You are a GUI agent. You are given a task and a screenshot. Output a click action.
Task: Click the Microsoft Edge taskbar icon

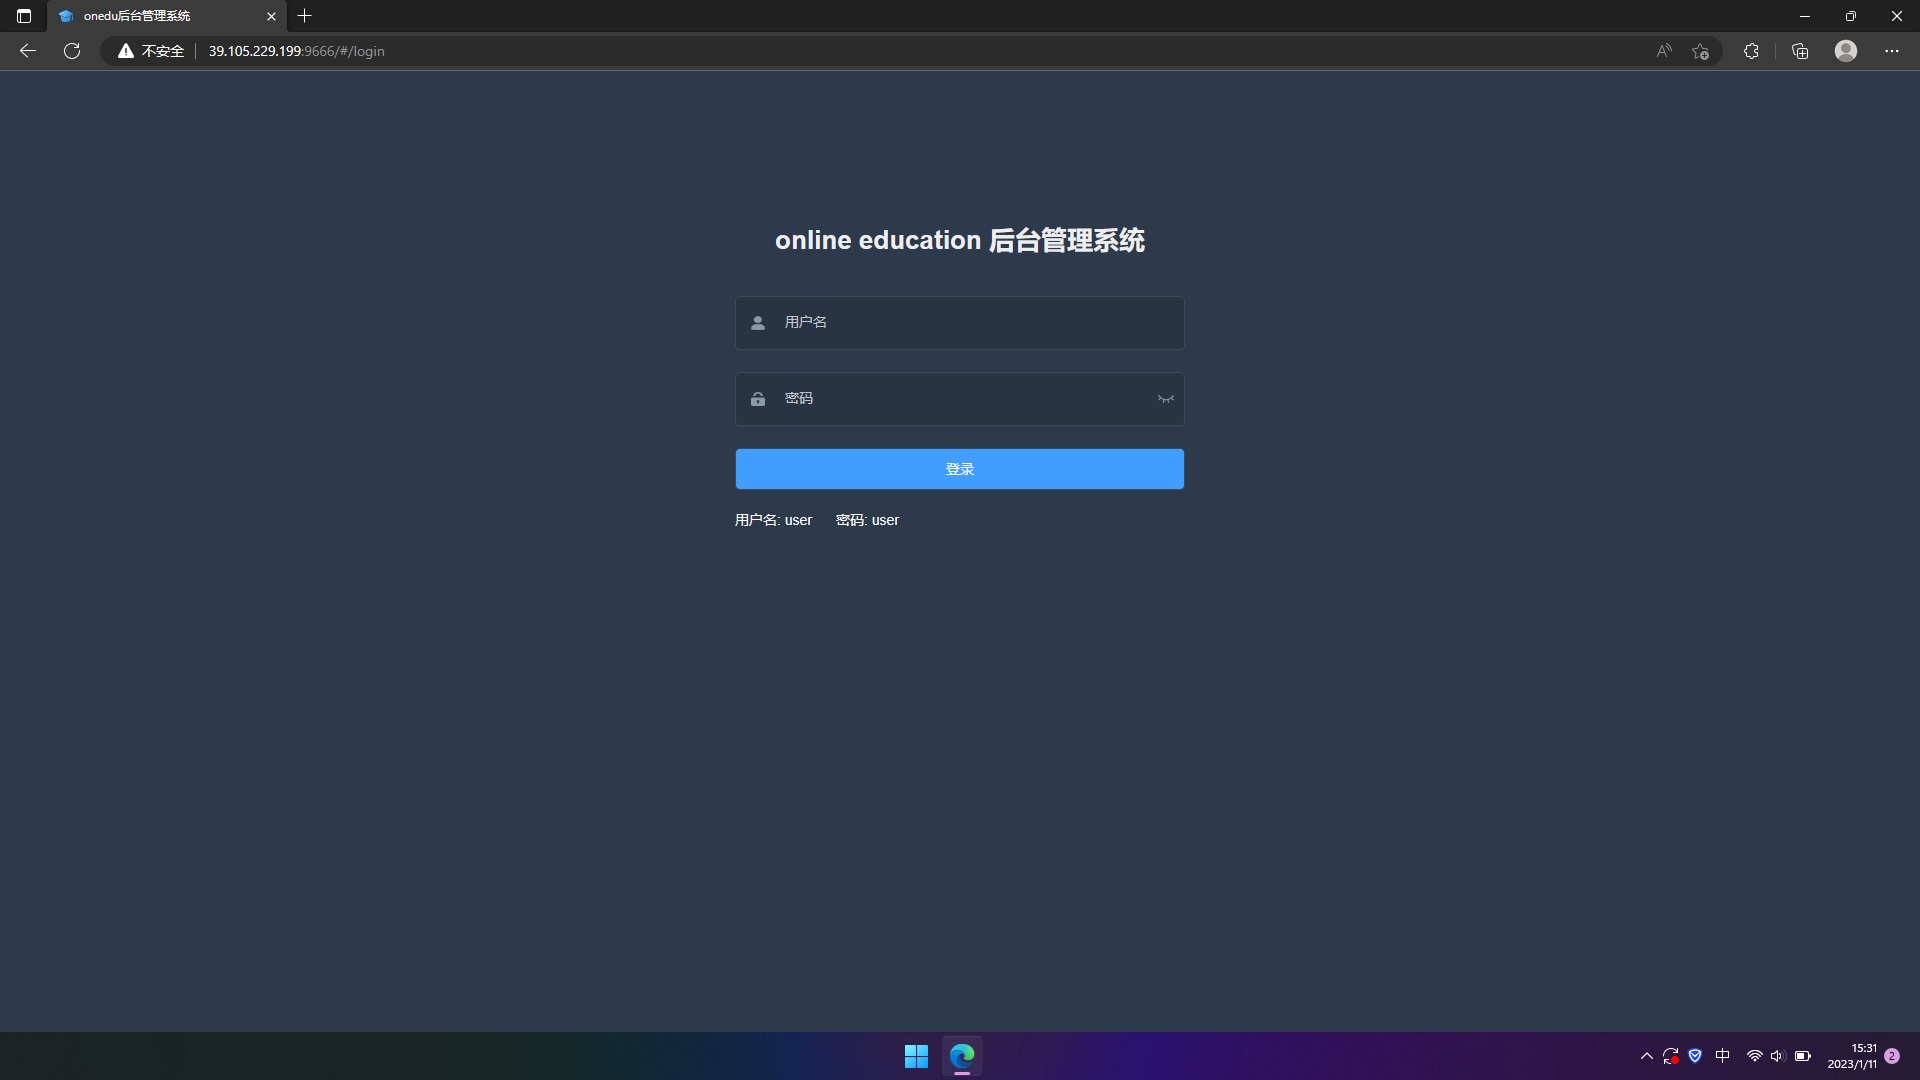(962, 1056)
